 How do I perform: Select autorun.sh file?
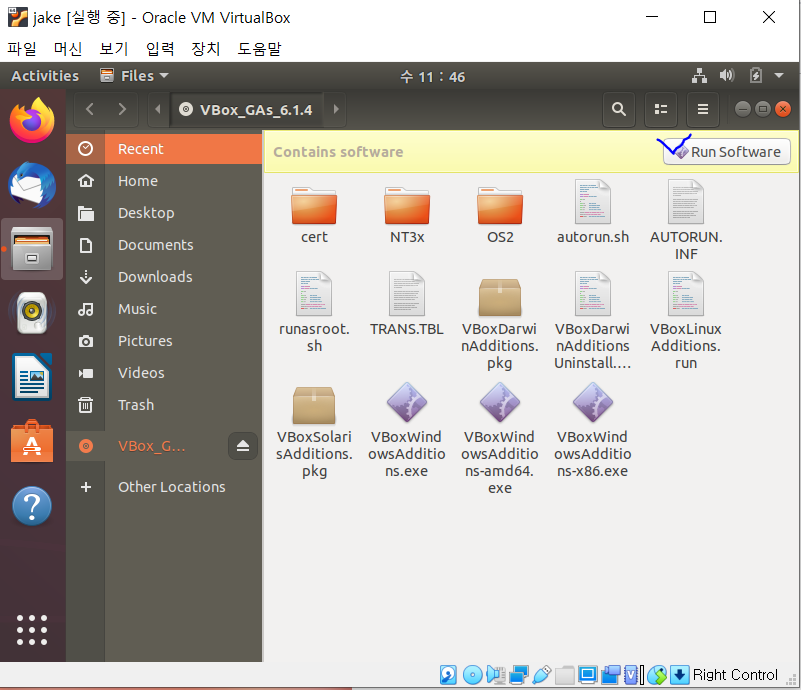pos(593,212)
